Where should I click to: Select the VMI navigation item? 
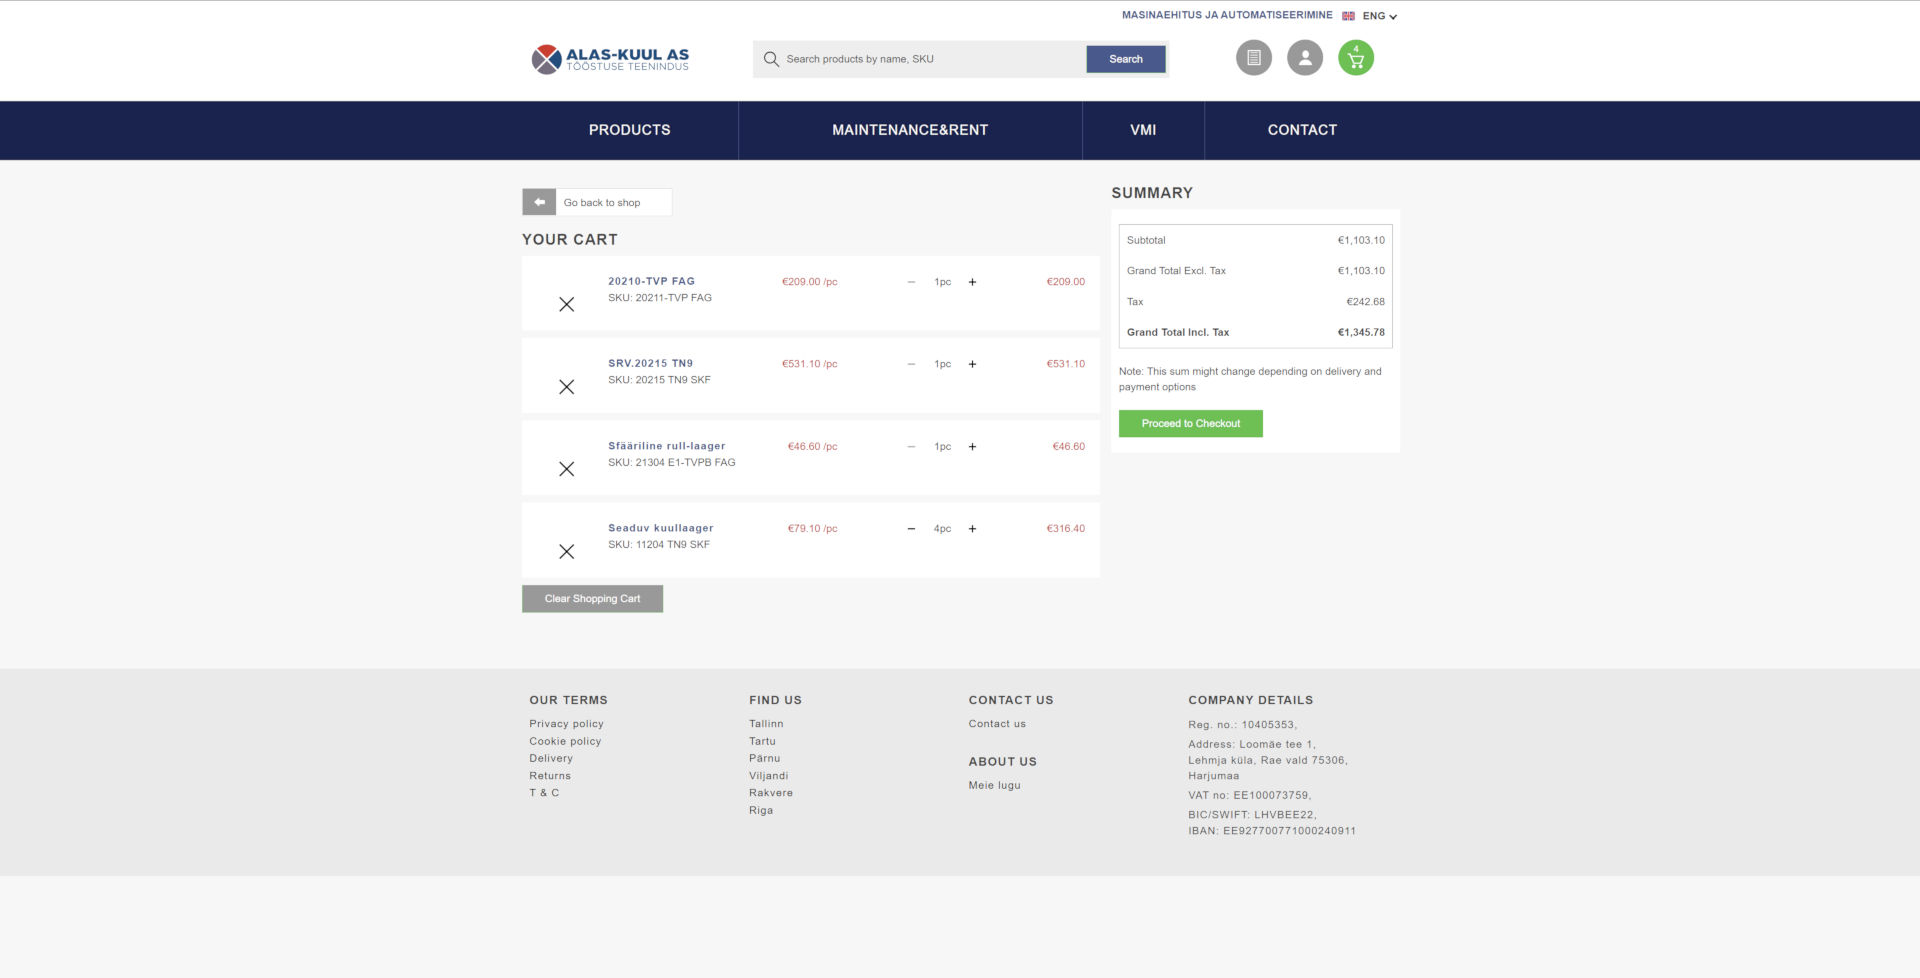point(1142,130)
